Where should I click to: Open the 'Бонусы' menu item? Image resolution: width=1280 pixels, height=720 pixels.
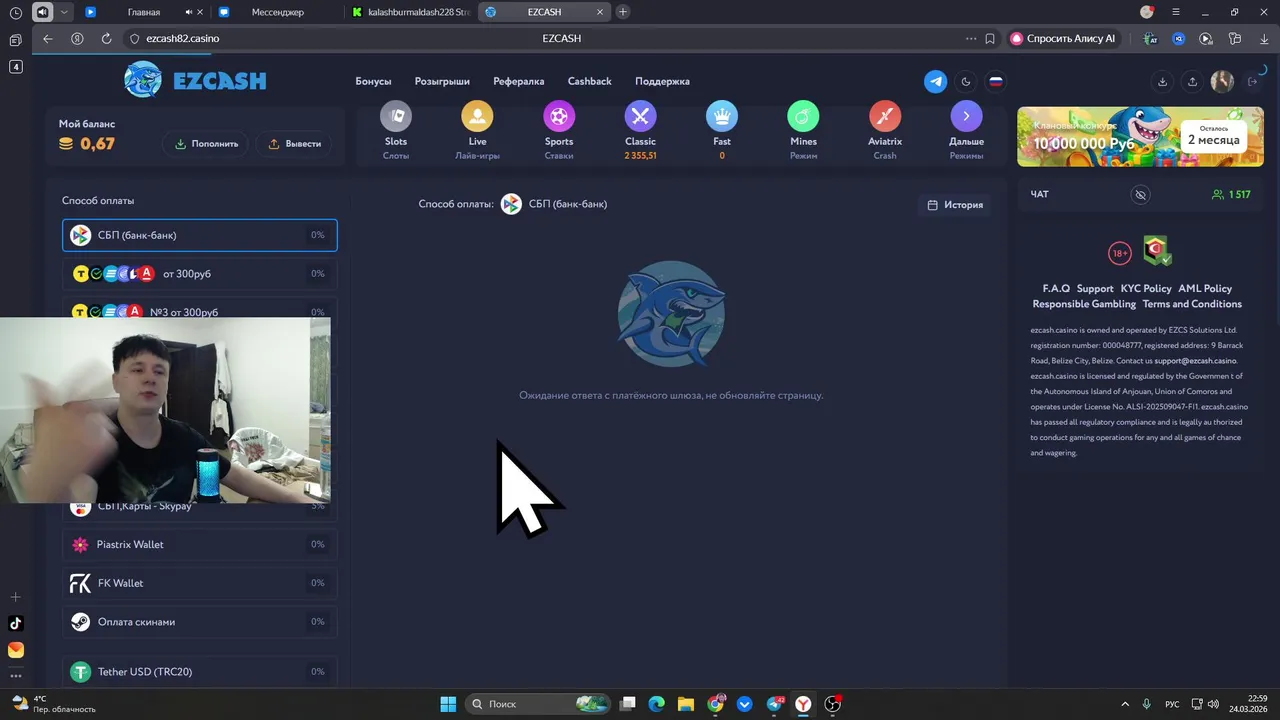373,81
